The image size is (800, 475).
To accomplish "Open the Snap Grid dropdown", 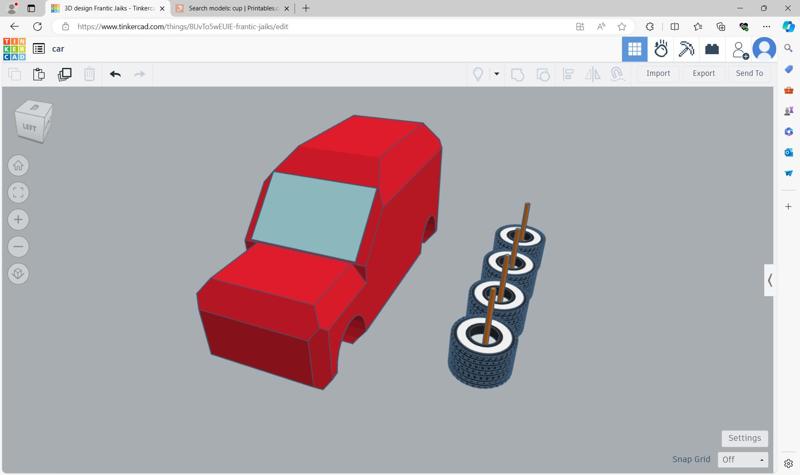I will (743, 460).
